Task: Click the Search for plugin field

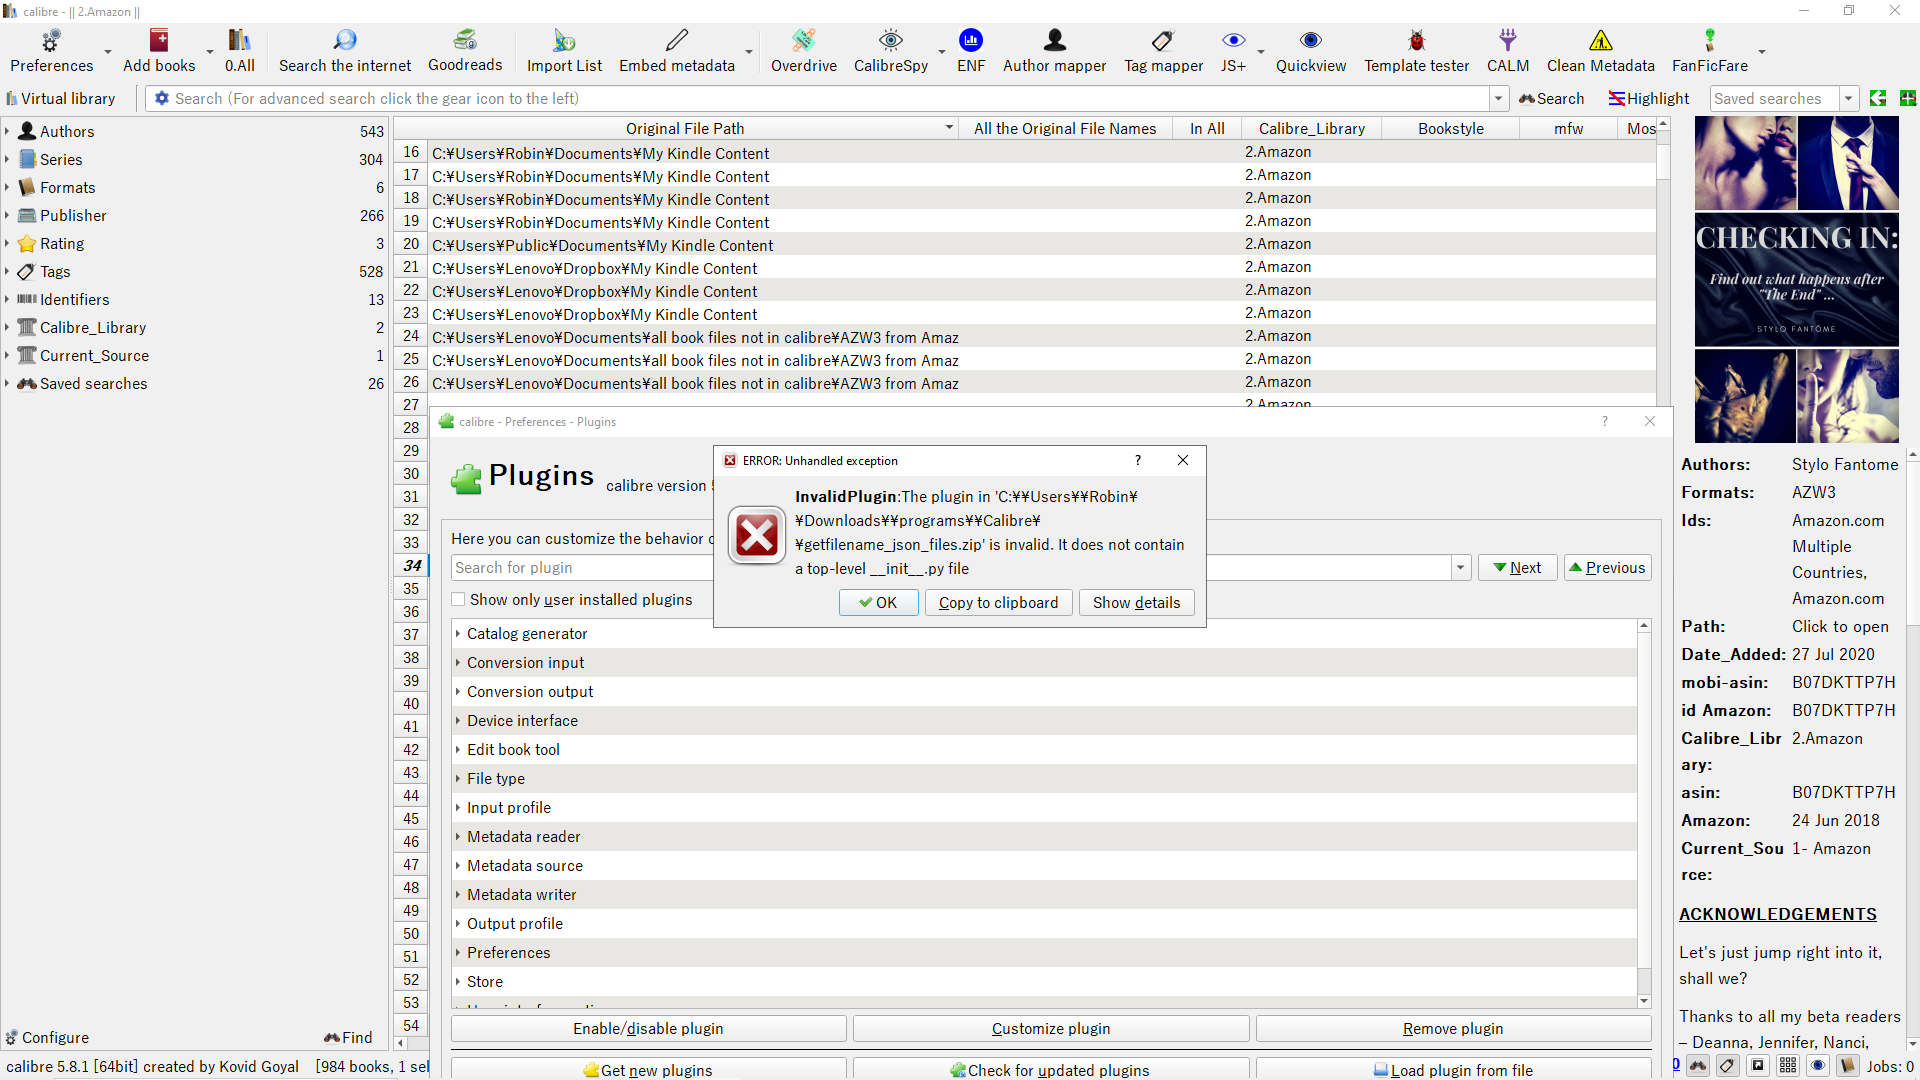Action: (580, 567)
